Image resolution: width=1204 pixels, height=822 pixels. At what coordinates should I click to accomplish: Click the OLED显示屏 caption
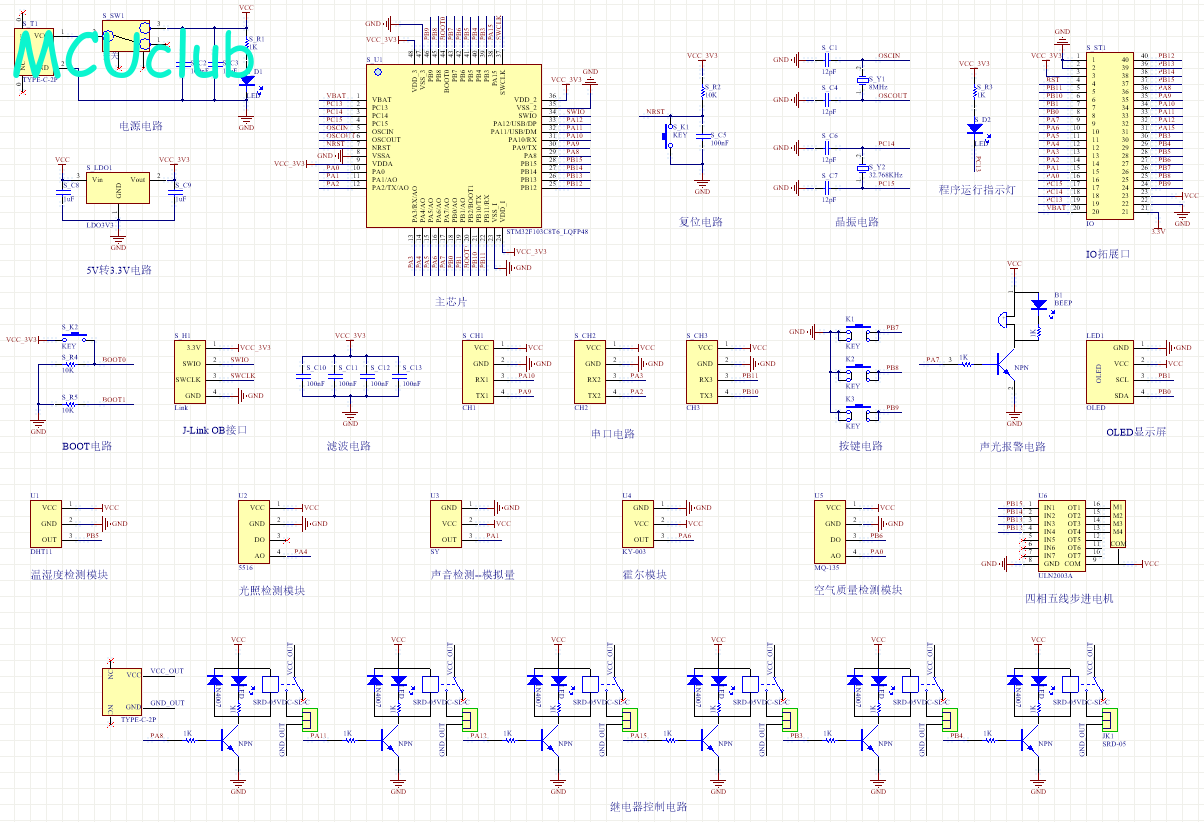coord(1136,432)
